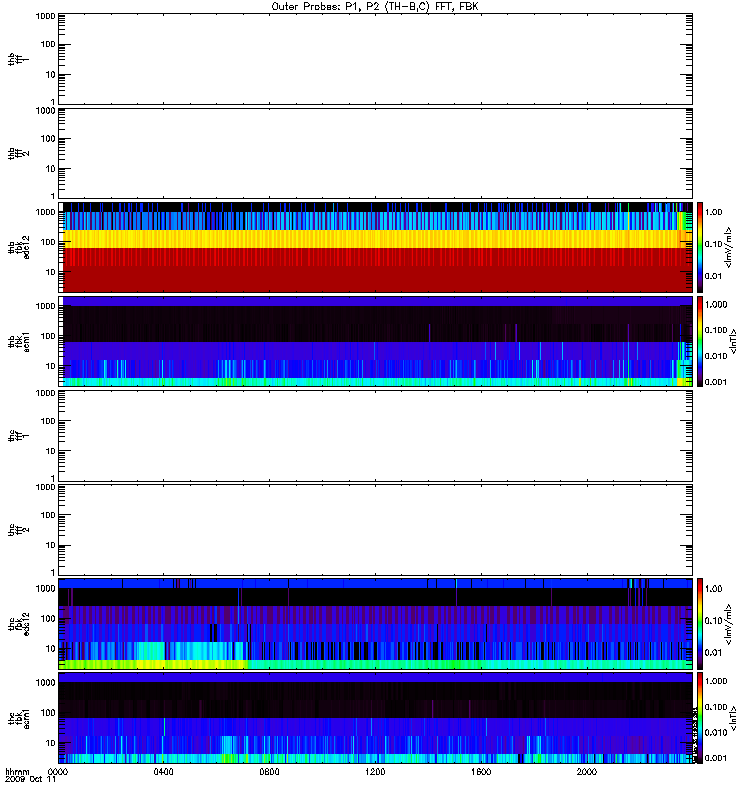
Task: Click the 0400 time axis label
Action: point(163,772)
